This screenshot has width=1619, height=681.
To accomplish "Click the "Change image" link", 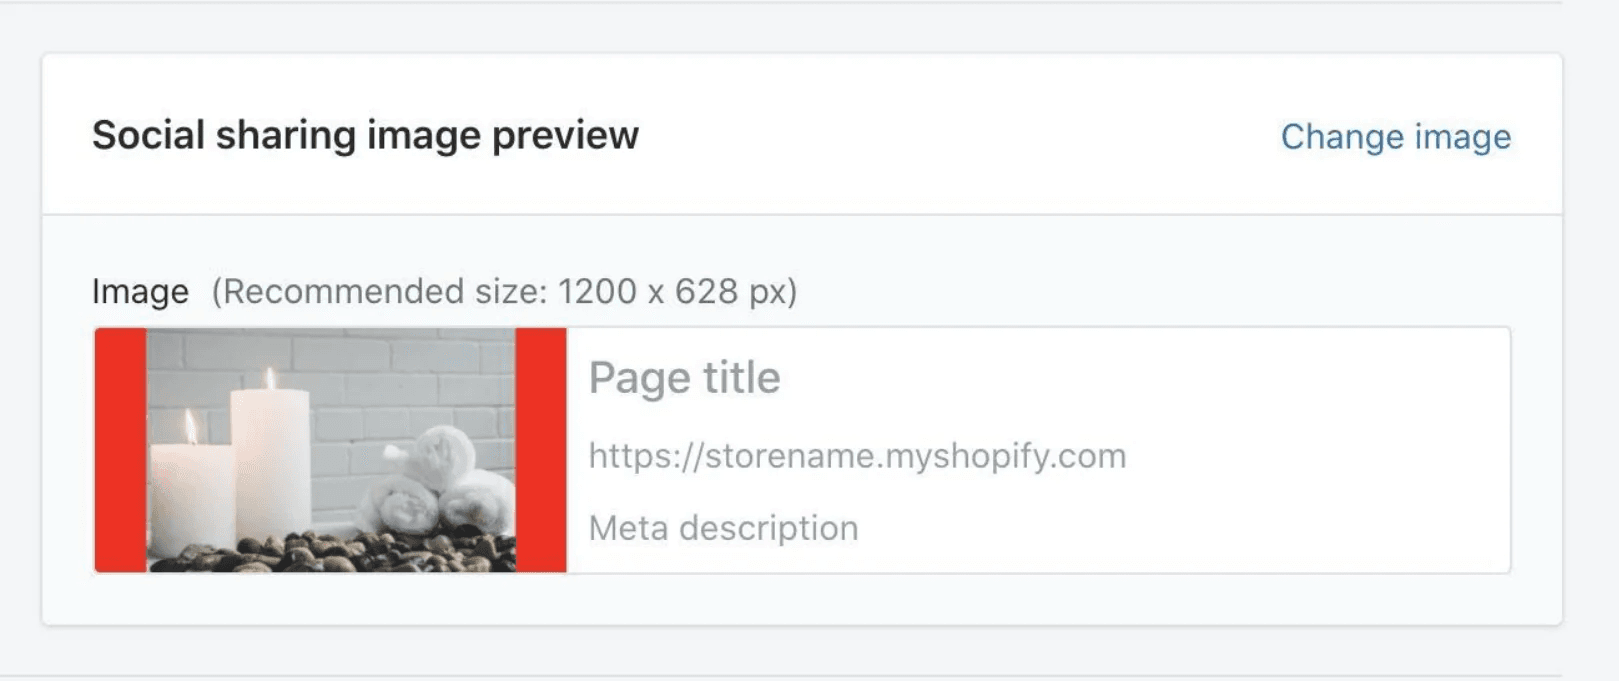I will [1395, 137].
